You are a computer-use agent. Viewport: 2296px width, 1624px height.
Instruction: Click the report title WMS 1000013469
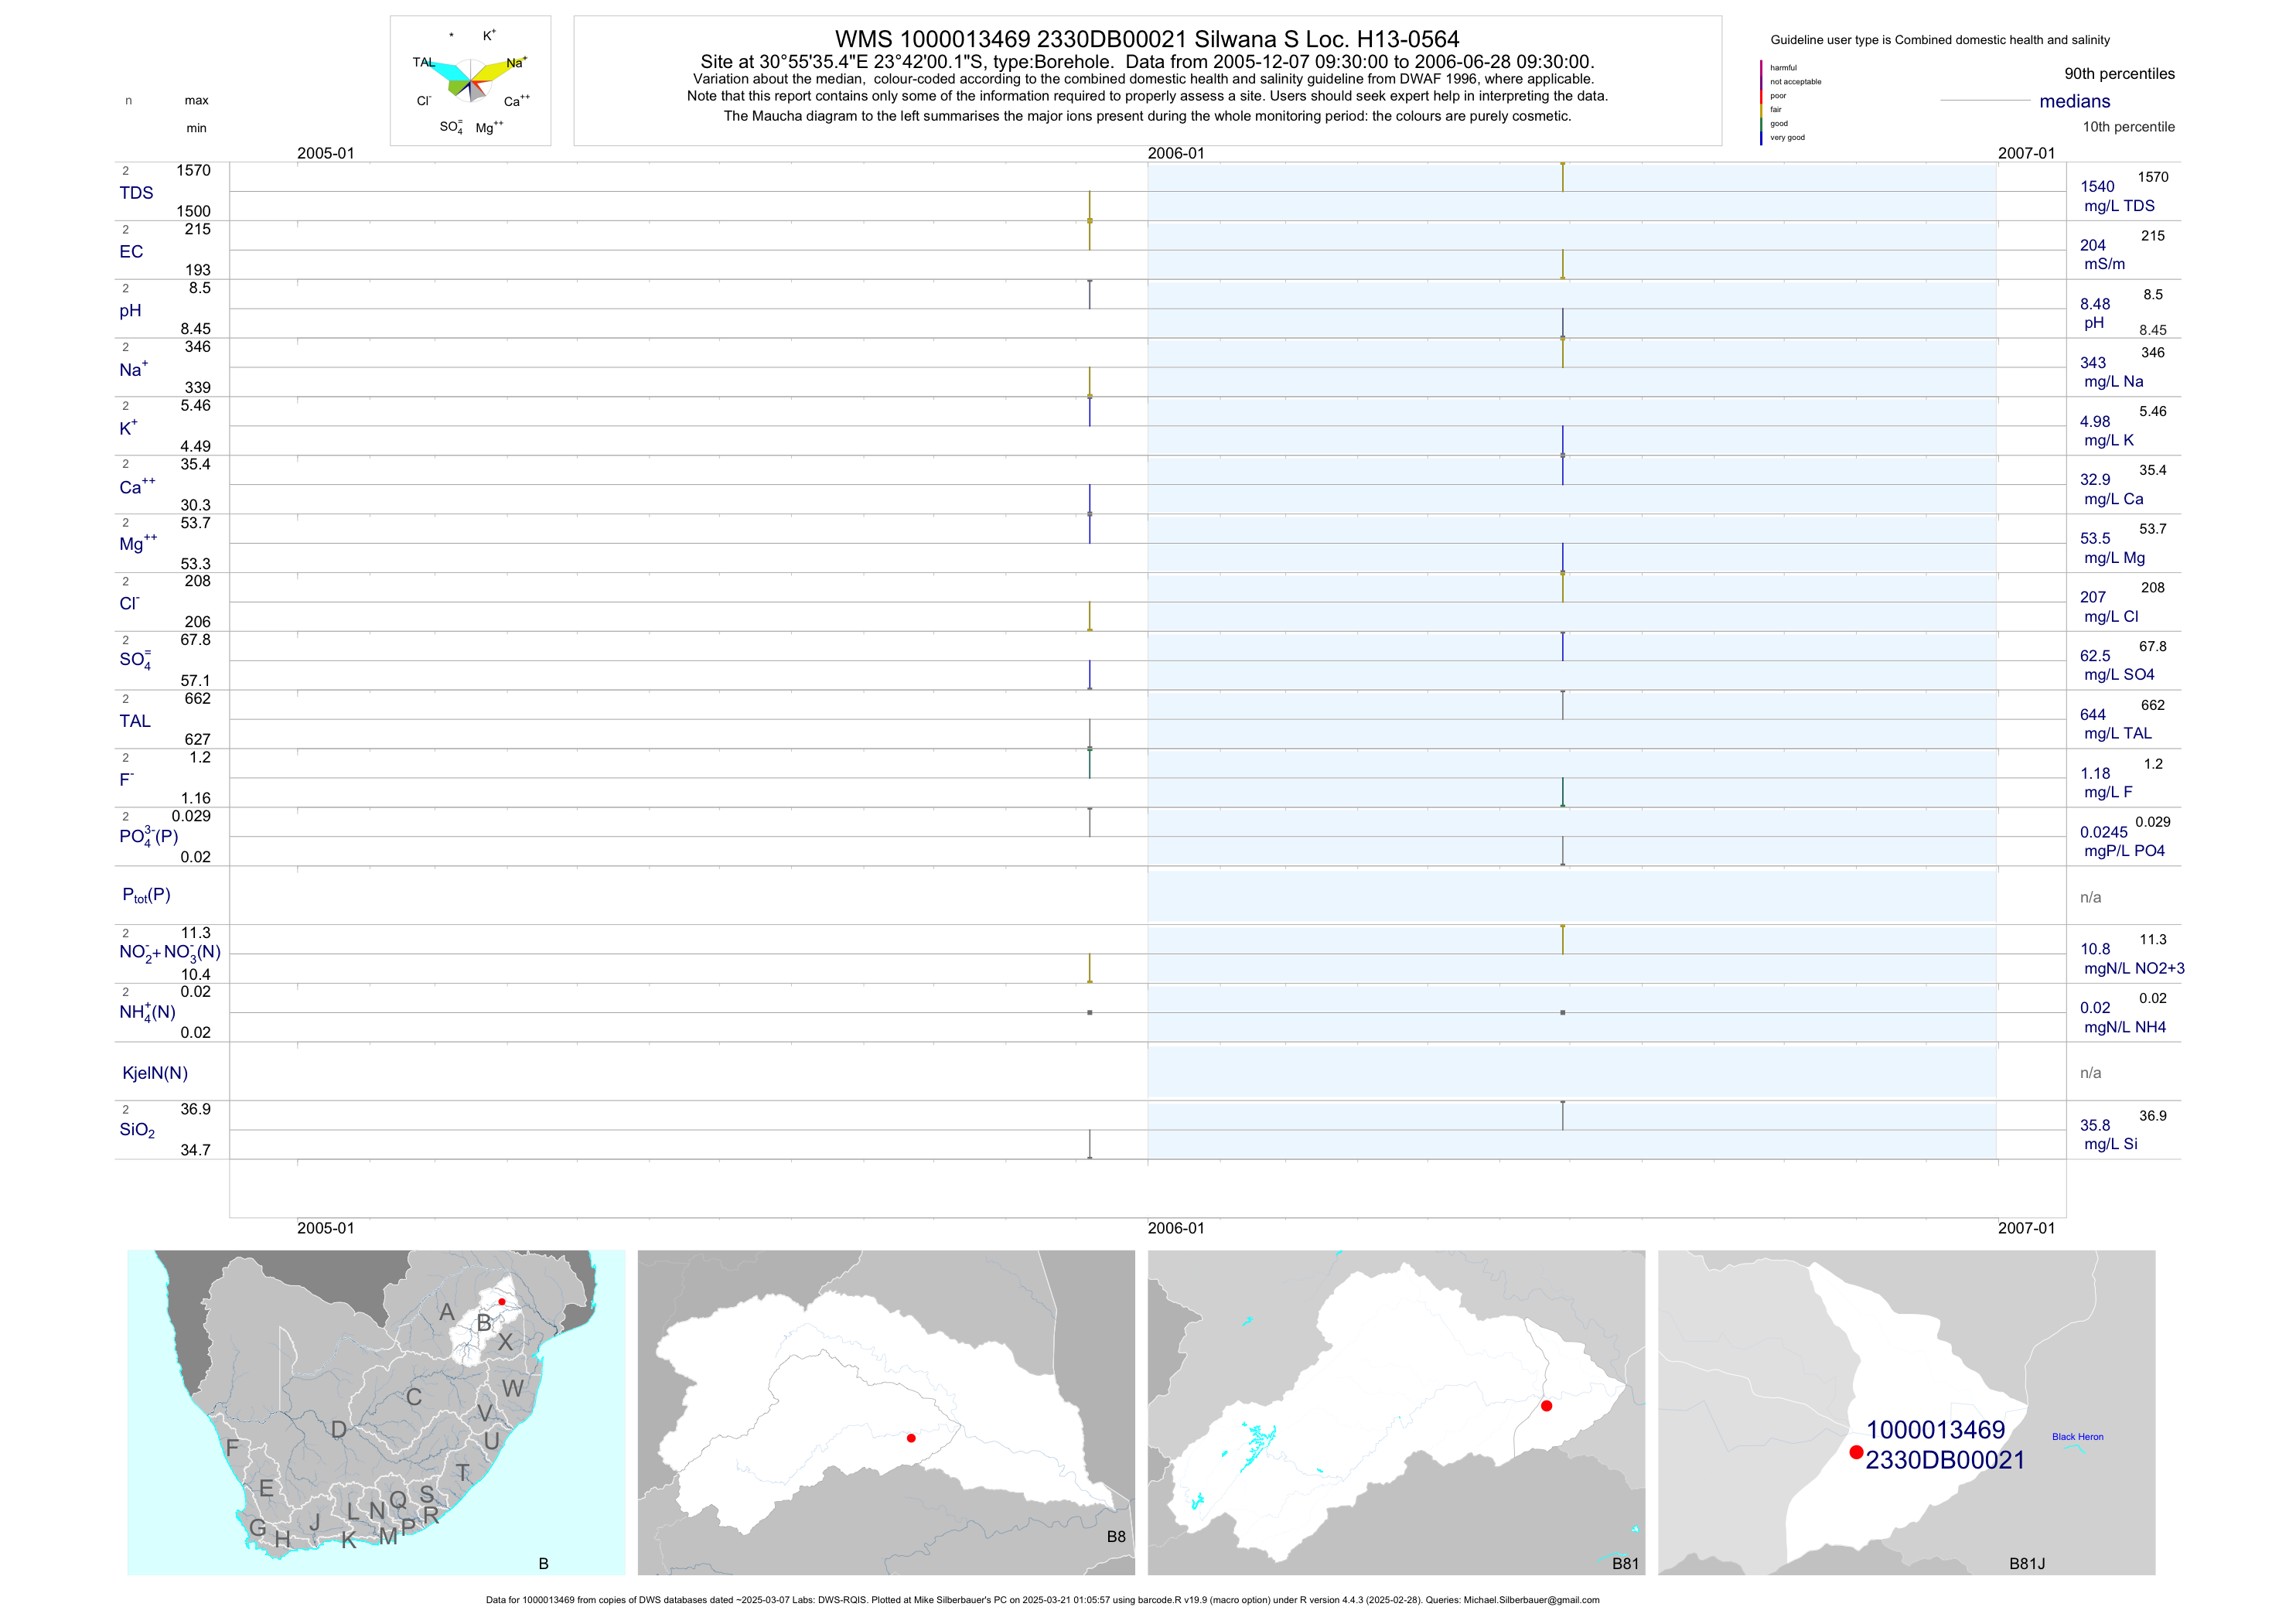(x=1147, y=39)
